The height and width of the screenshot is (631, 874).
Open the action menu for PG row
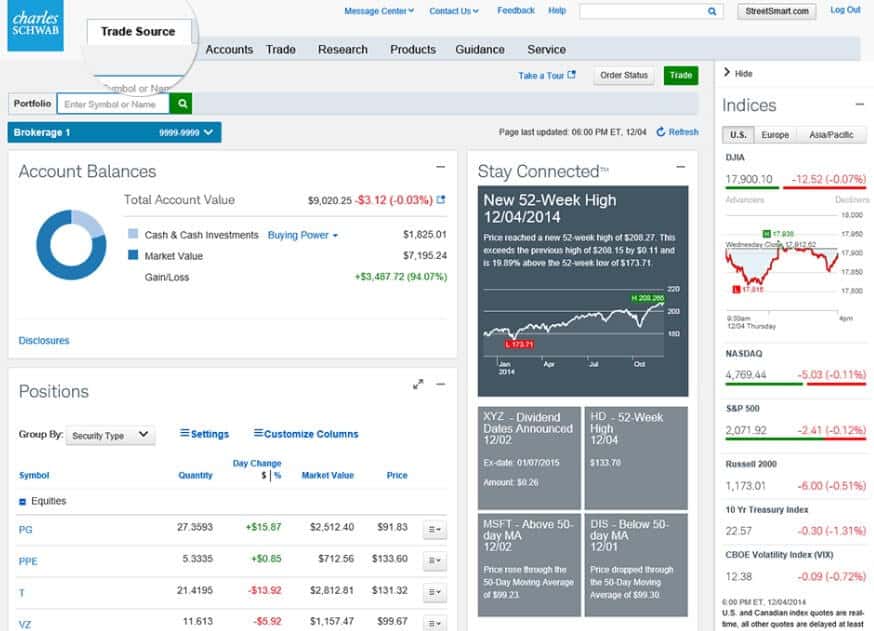coord(435,529)
